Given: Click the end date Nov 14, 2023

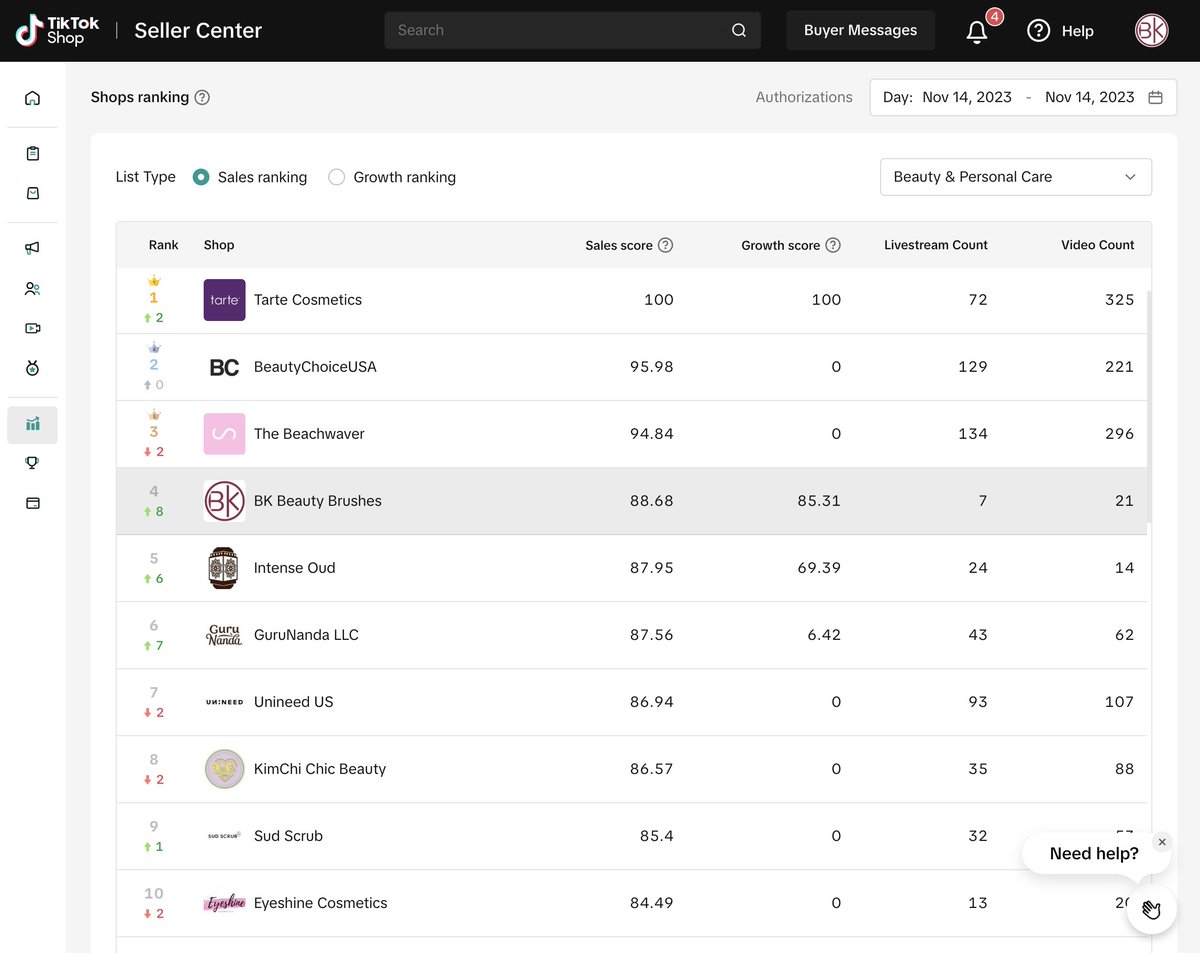Looking at the screenshot, I should [x=1090, y=97].
